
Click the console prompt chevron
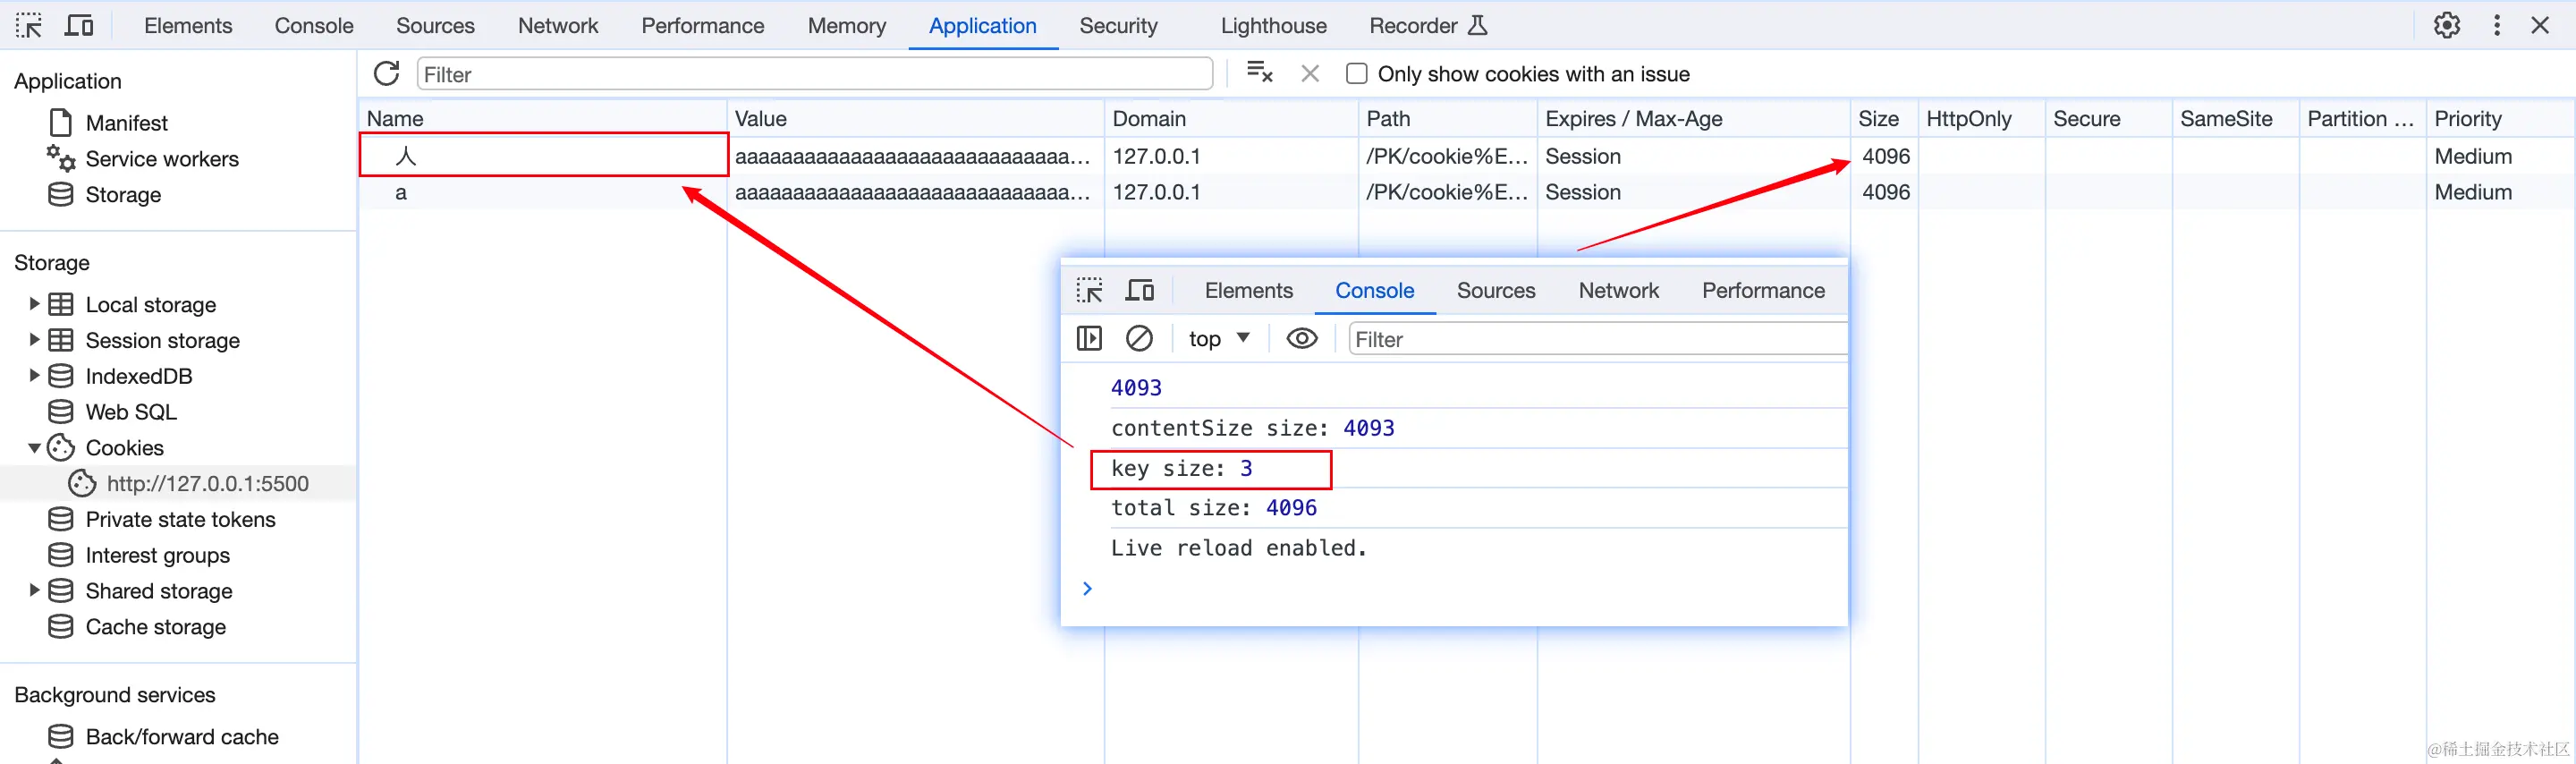pos(1087,588)
